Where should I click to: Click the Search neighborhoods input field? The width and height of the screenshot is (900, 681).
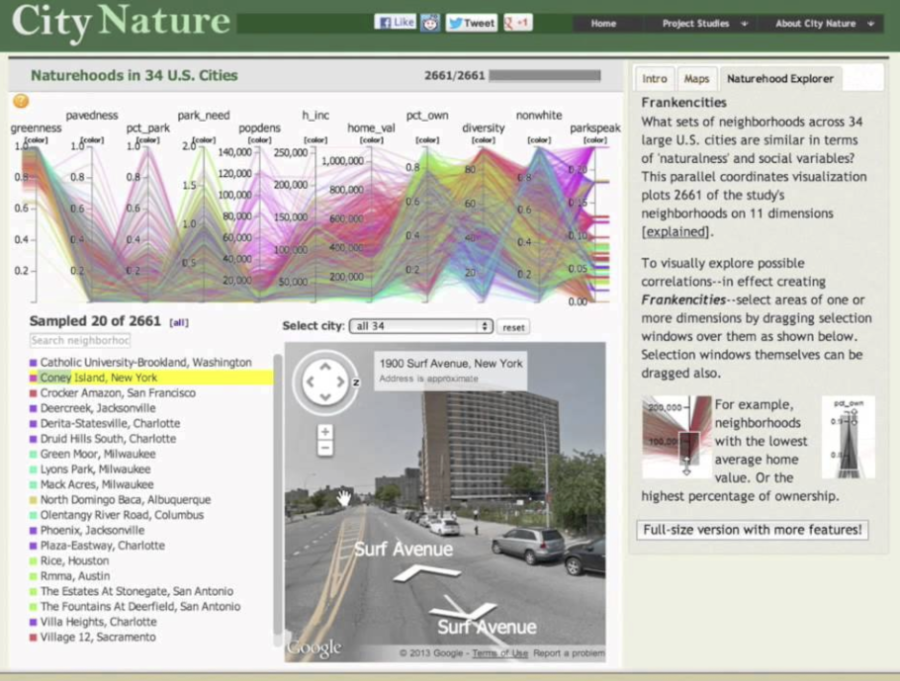click(x=80, y=341)
